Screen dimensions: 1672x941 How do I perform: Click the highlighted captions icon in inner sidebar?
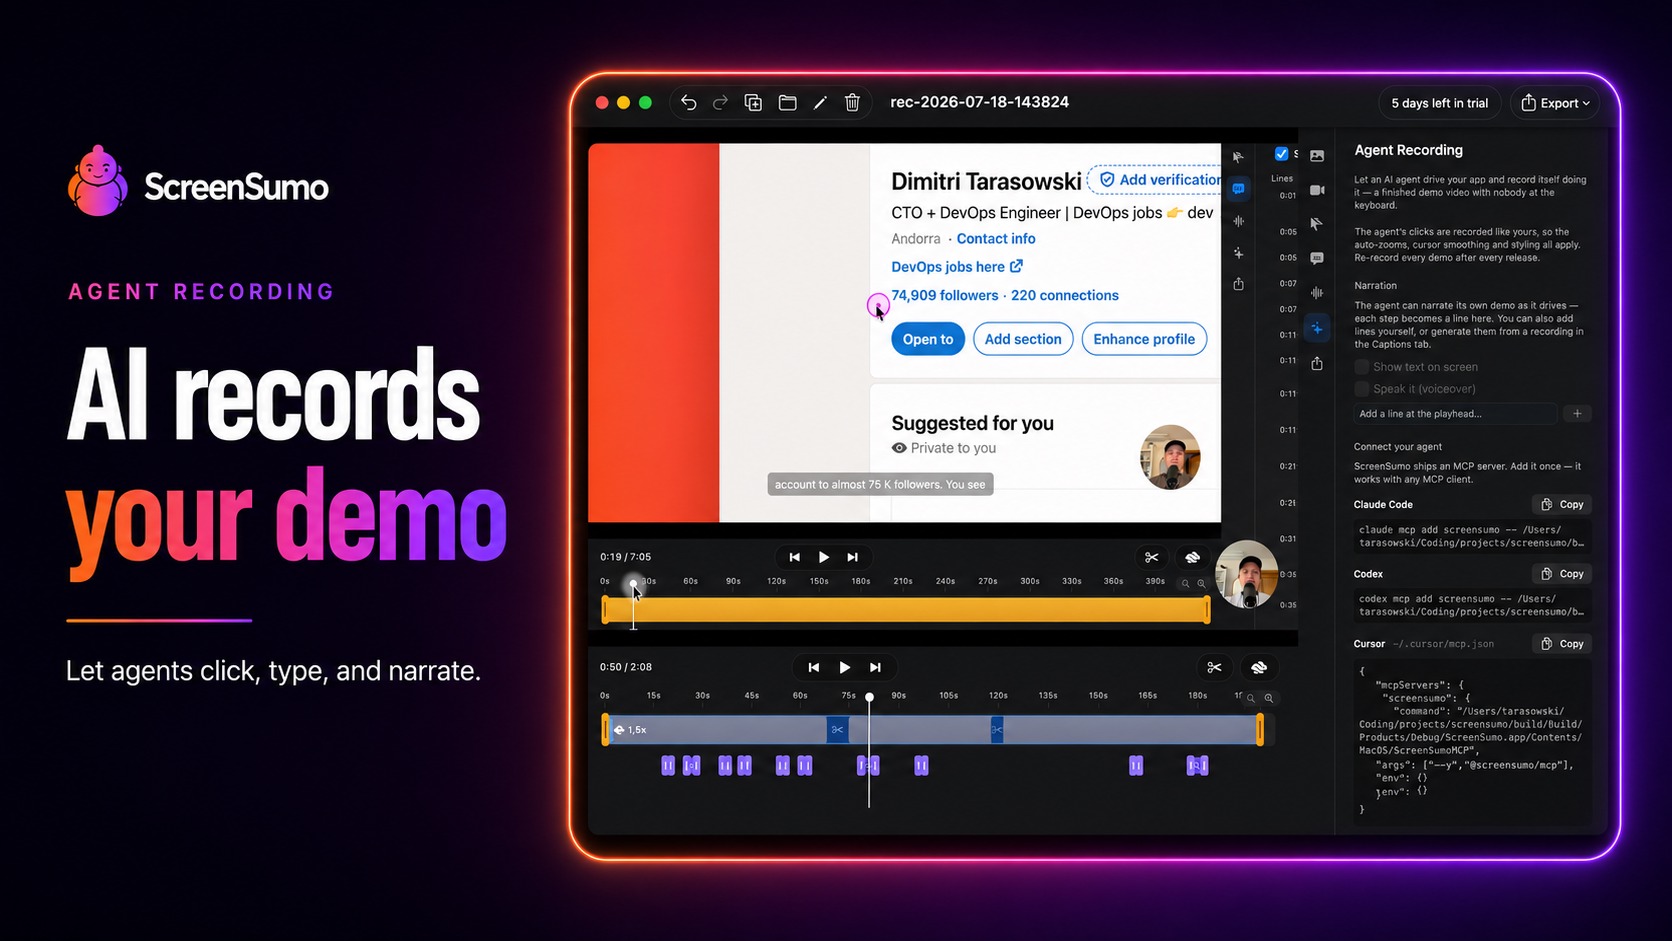(1238, 189)
